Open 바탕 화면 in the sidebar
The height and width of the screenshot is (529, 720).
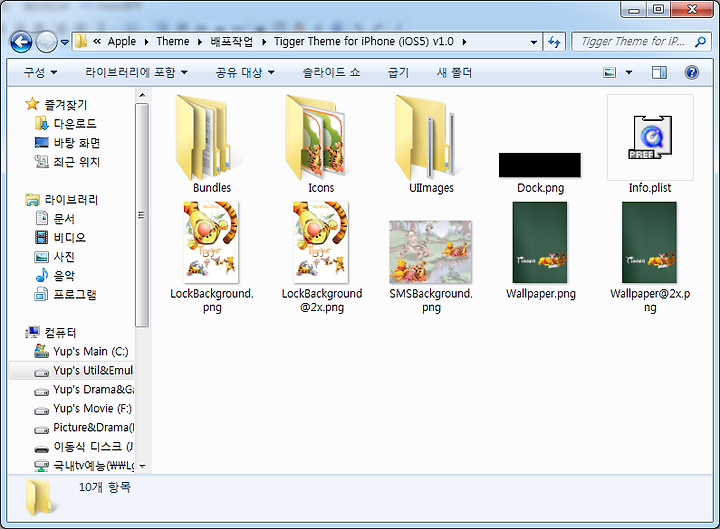tap(68, 143)
